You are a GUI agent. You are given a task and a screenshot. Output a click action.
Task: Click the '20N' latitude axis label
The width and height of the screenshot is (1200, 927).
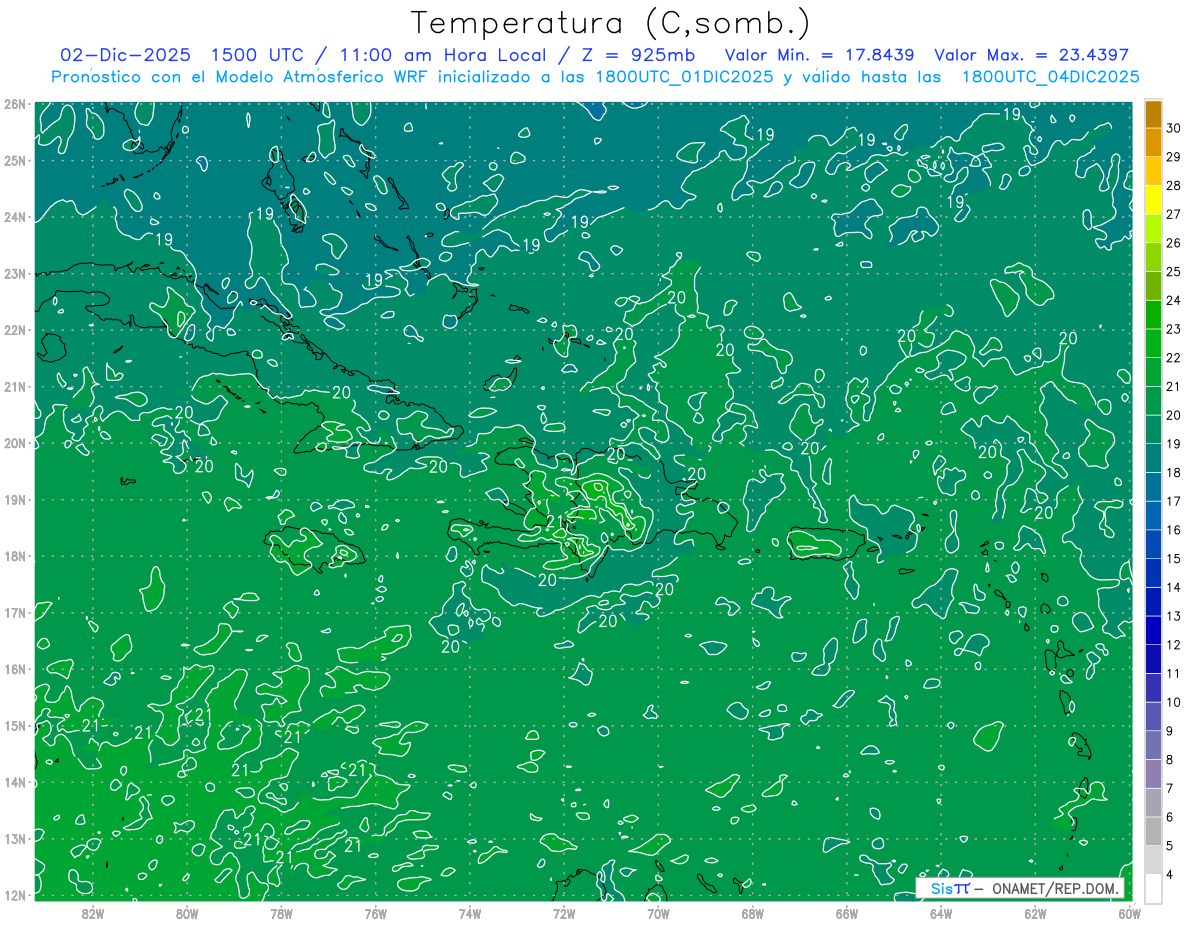pos(15,443)
